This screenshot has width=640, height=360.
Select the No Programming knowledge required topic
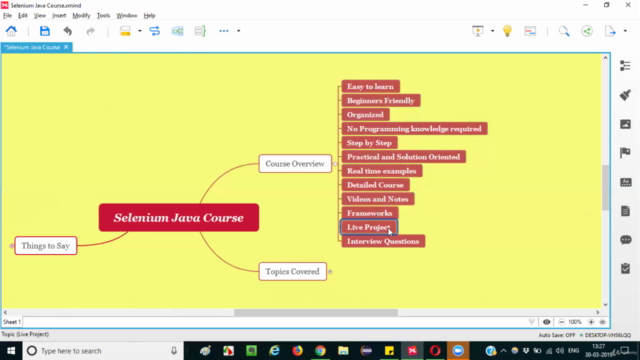[x=414, y=129]
